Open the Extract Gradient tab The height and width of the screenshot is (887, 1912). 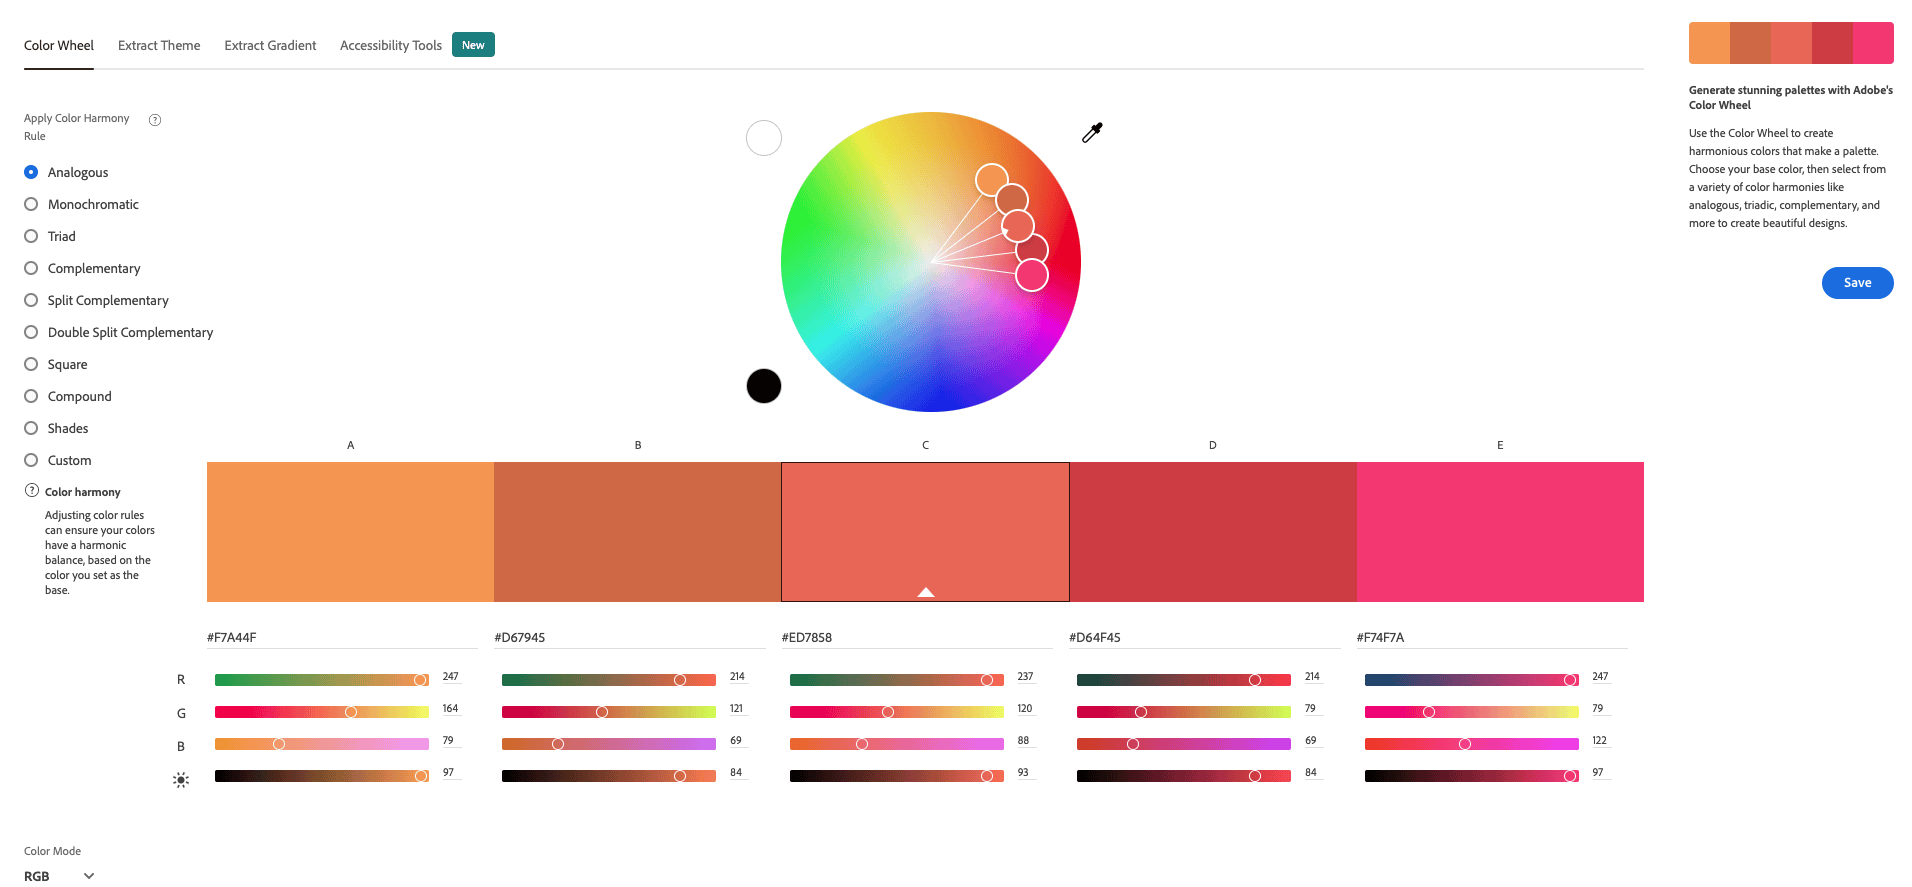tap(269, 45)
